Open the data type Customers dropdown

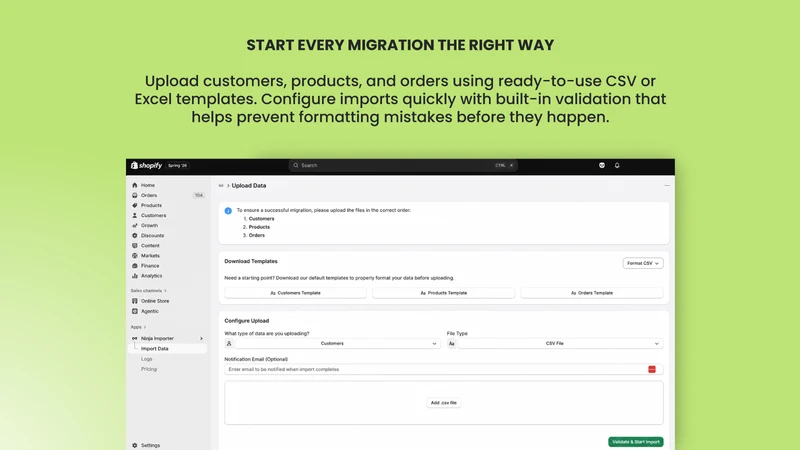point(337,343)
